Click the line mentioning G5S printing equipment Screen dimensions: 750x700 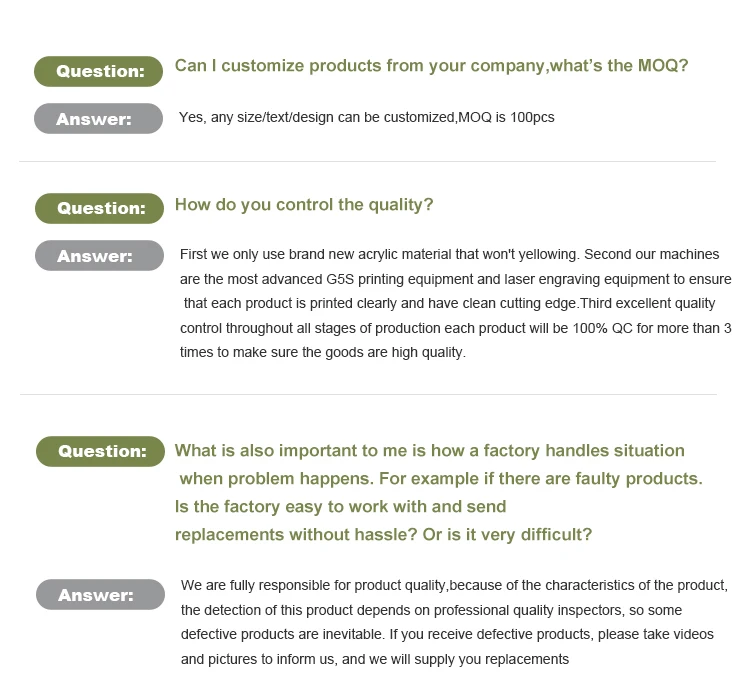(x=455, y=279)
